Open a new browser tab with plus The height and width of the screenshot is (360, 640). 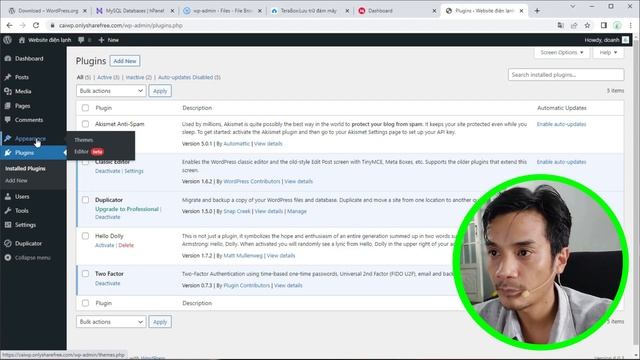537,11
